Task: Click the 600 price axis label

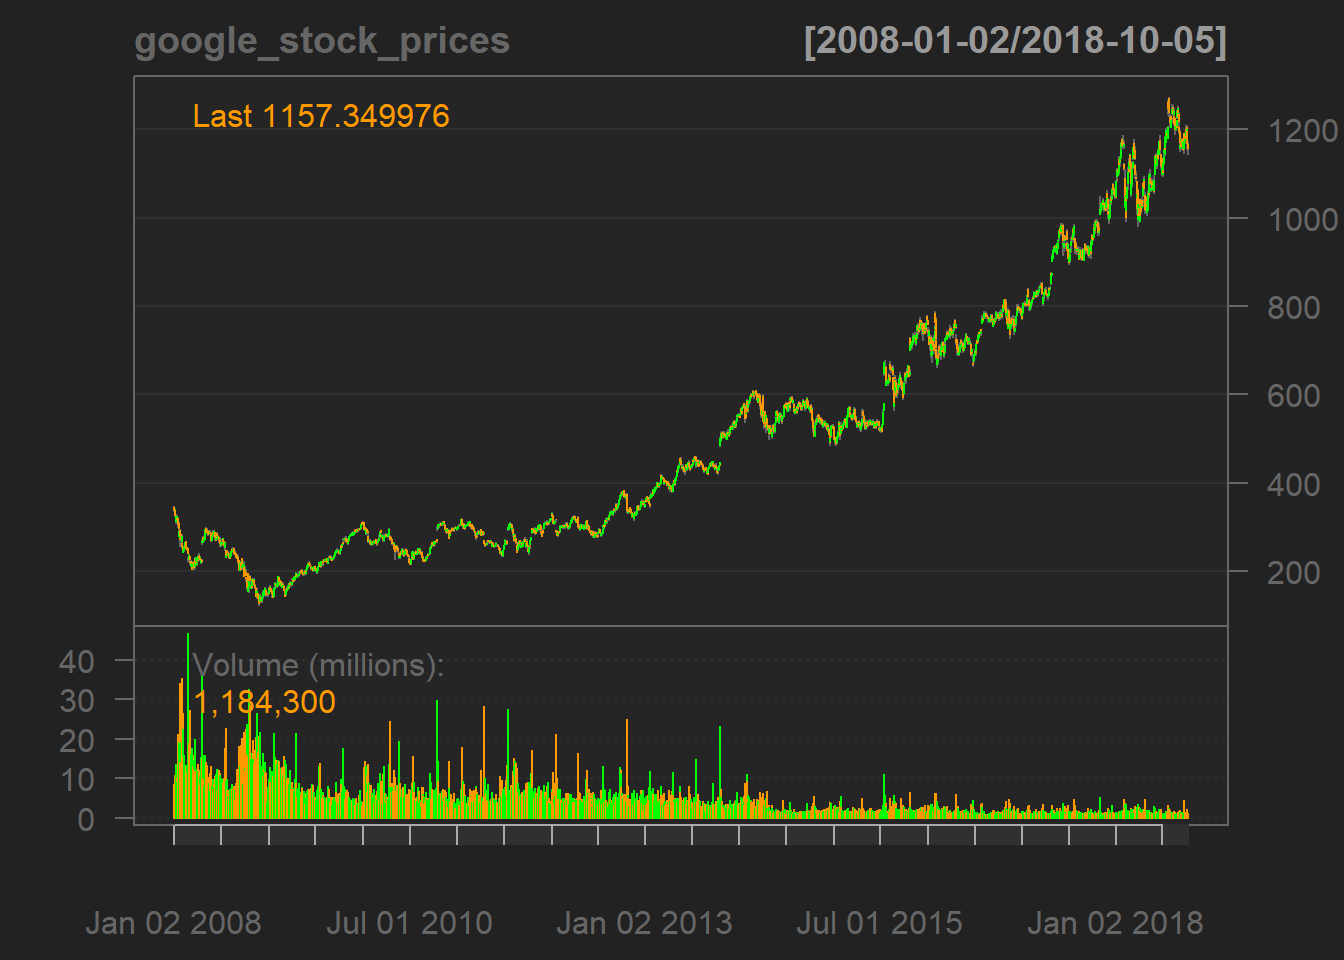Action: [x=1294, y=395]
